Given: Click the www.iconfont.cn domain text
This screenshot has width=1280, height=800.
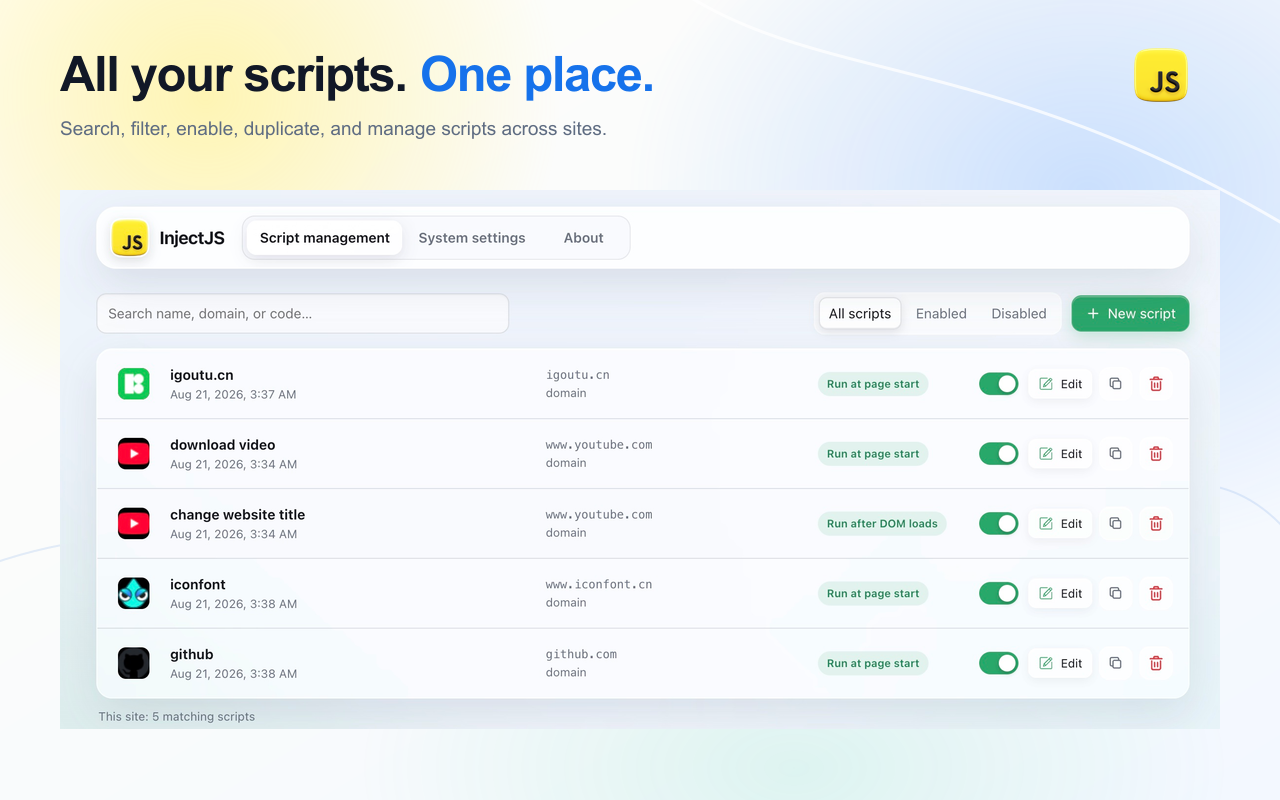Looking at the screenshot, I should pyautogui.click(x=599, y=584).
